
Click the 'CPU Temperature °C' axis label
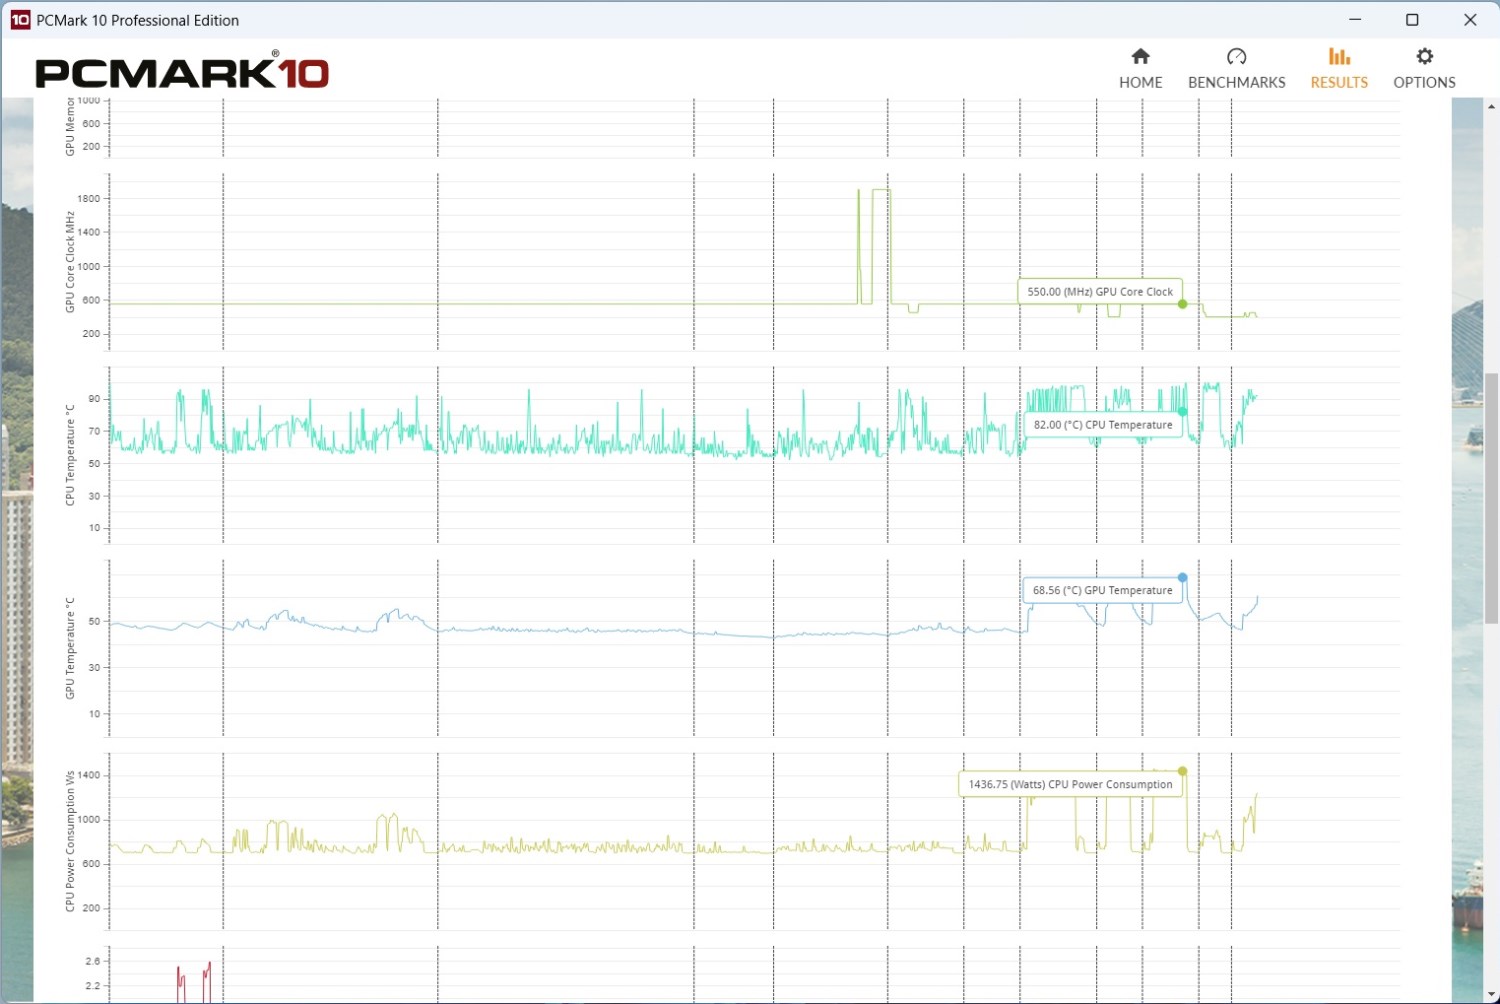pyautogui.click(x=70, y=455)
